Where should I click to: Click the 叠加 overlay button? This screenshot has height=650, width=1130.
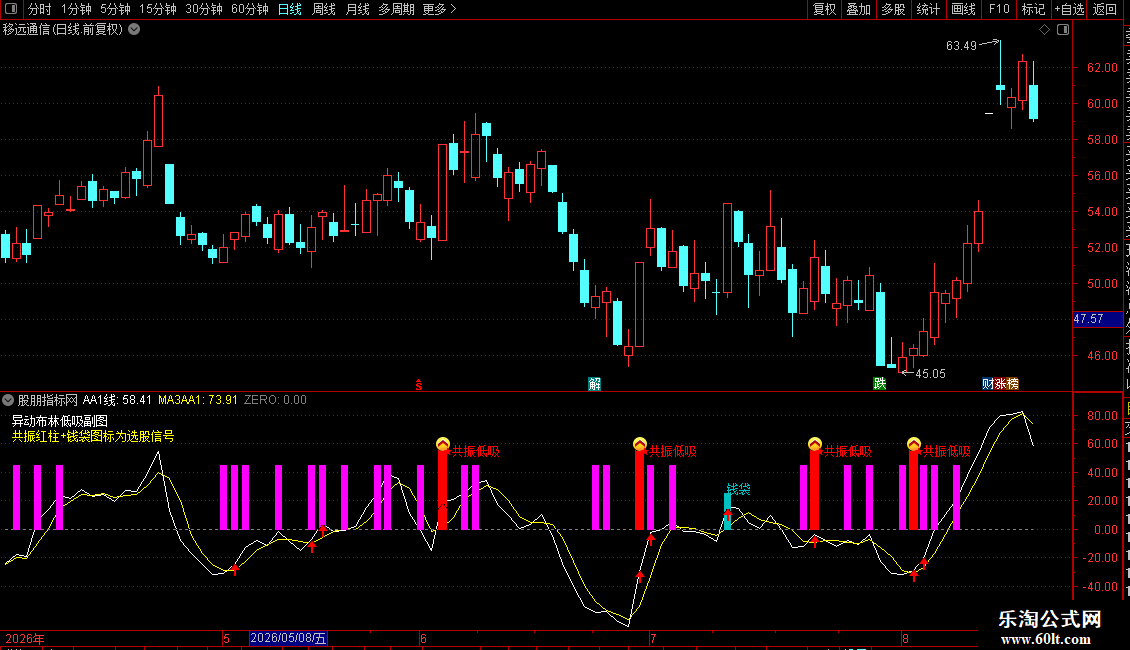pos(859,9)
